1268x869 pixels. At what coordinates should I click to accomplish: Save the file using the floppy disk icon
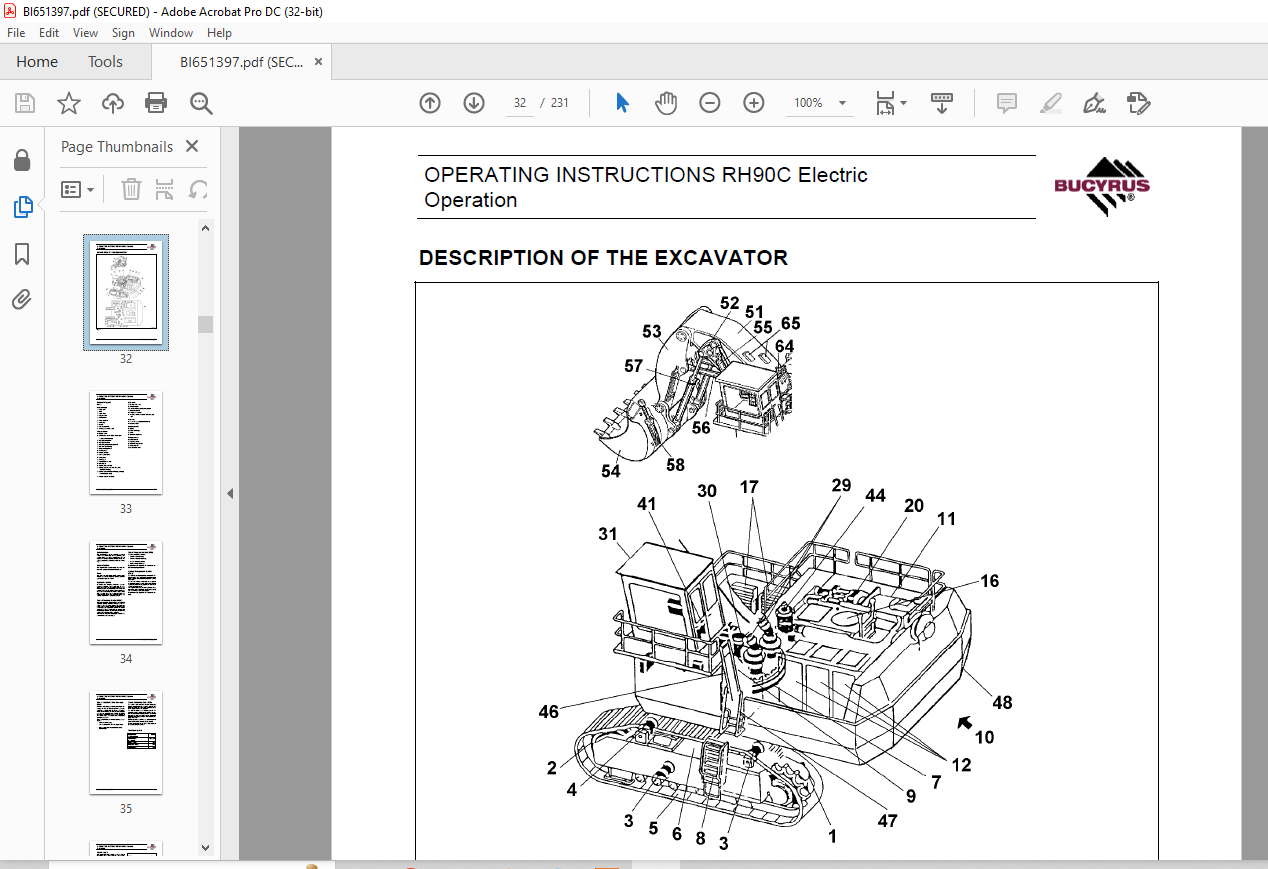25,103
